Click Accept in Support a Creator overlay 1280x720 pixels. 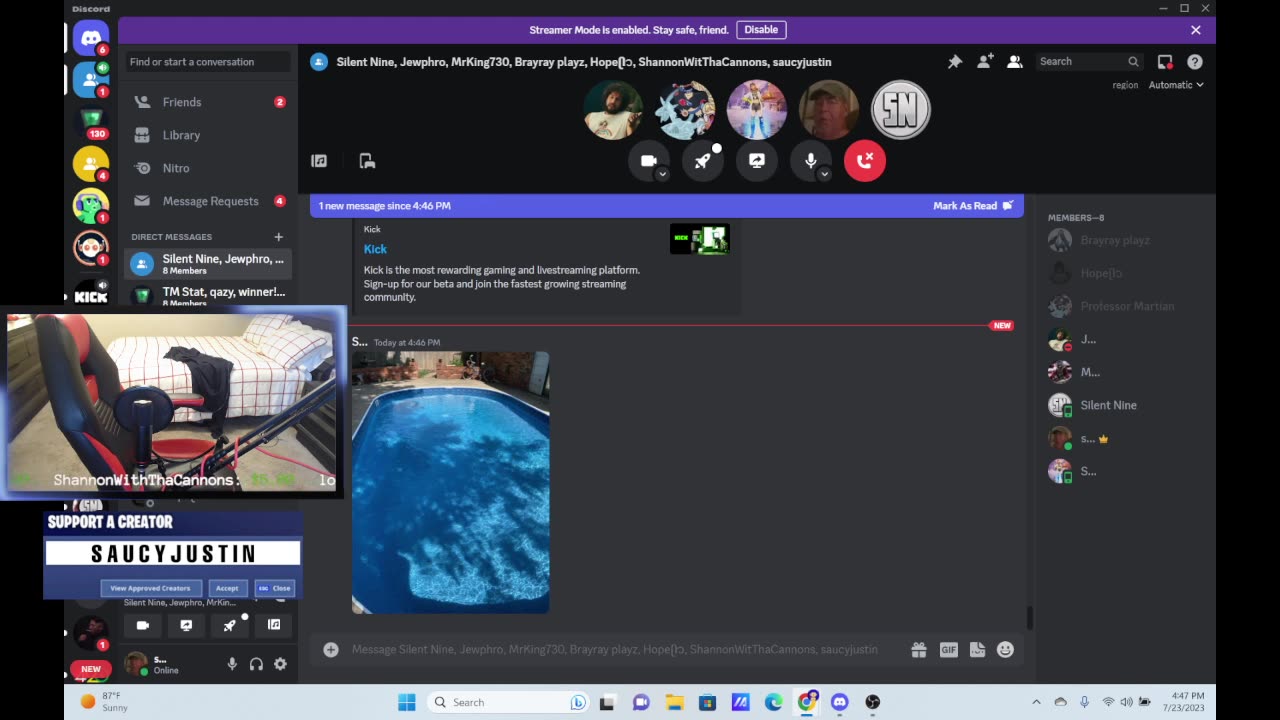pos(227,588)
